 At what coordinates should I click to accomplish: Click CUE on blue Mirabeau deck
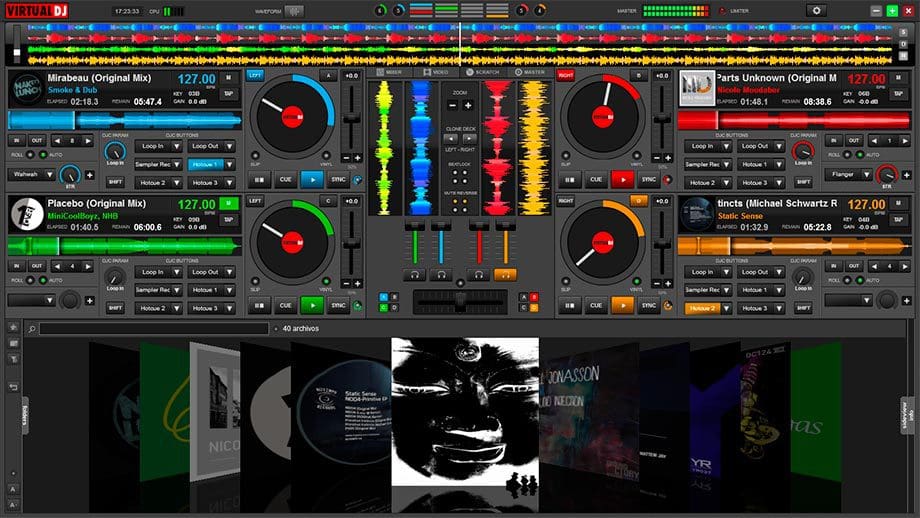tap(285, 180)
